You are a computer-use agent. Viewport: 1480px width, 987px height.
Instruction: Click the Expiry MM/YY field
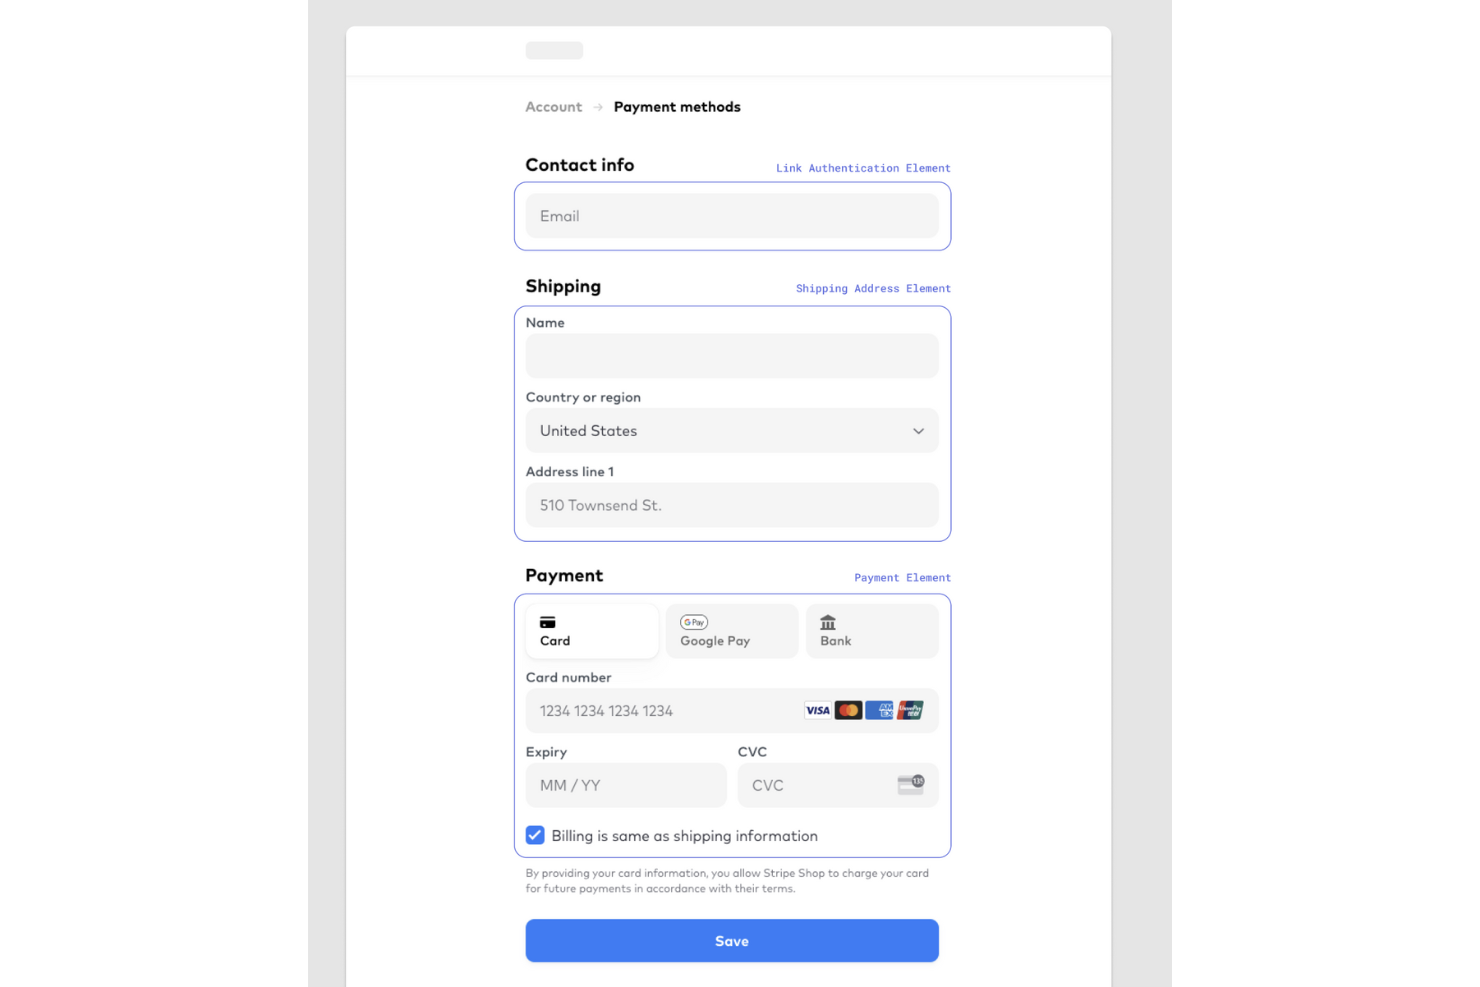tap(625, 784)
